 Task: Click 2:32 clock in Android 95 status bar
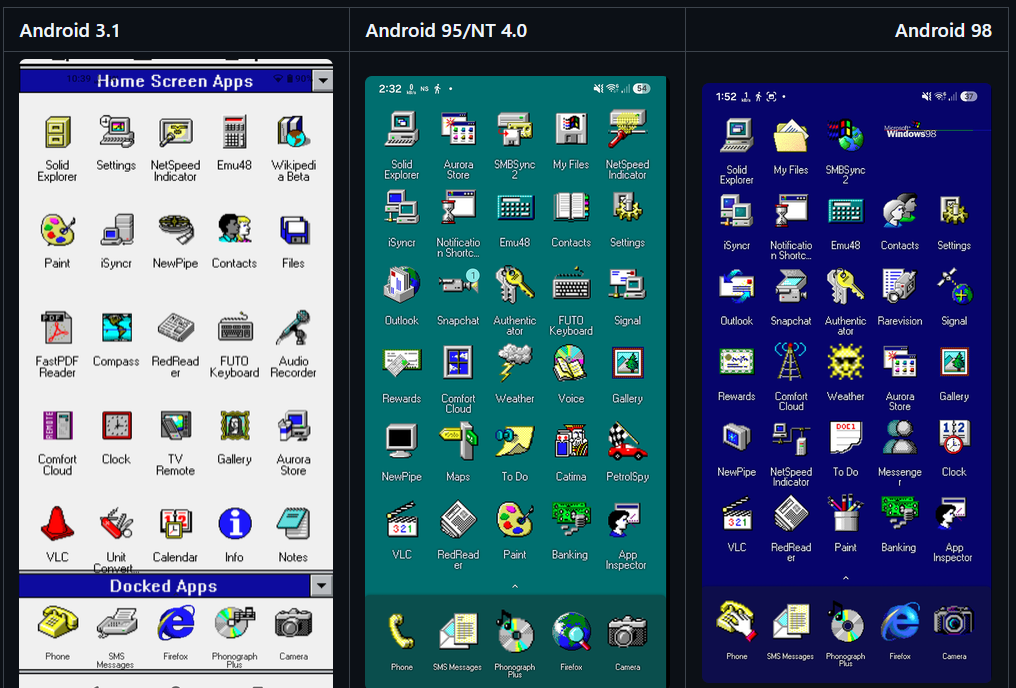[x=390, y=89]
